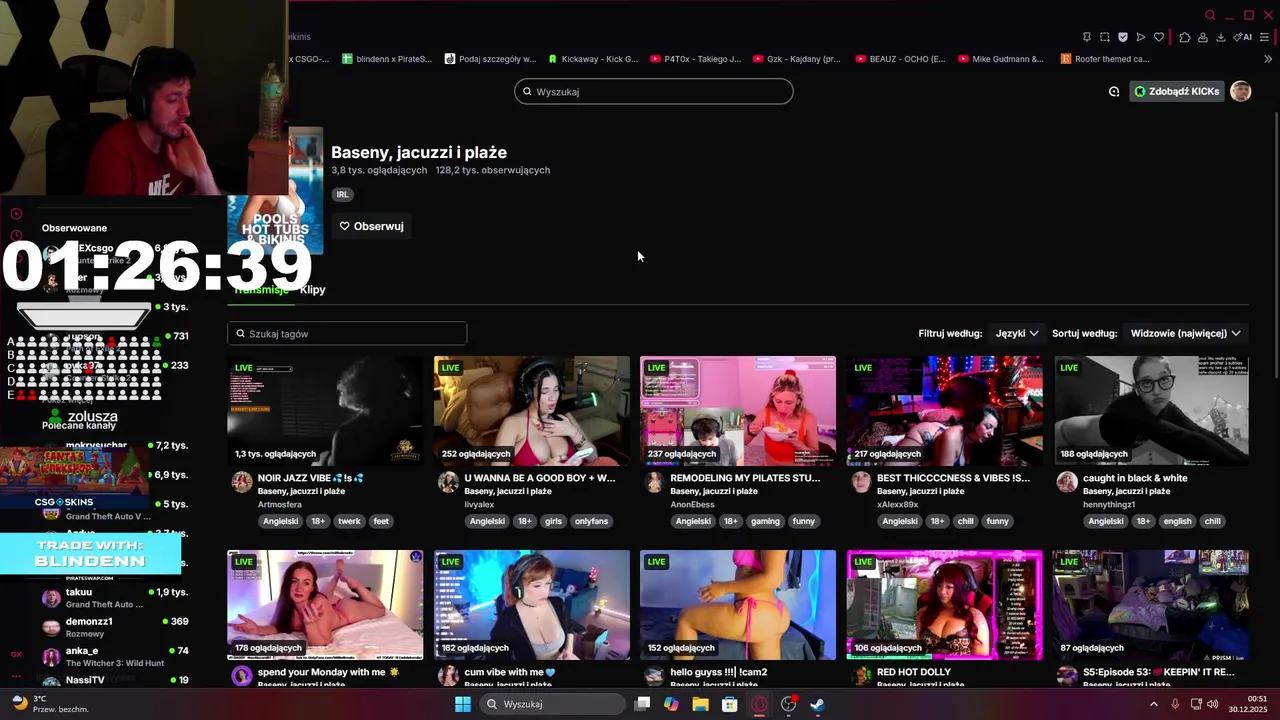Open the Easy Setup menu icon
1280x720 pixels.
point(1265,37)
